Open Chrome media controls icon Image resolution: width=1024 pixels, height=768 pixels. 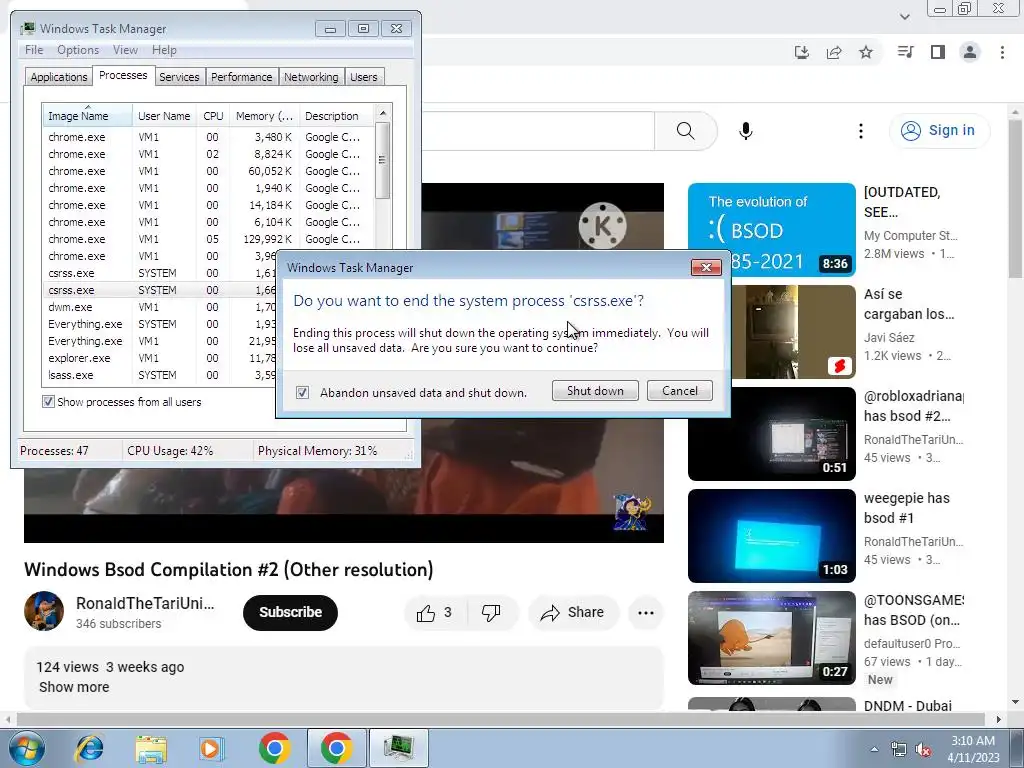(x=905, y=52)
